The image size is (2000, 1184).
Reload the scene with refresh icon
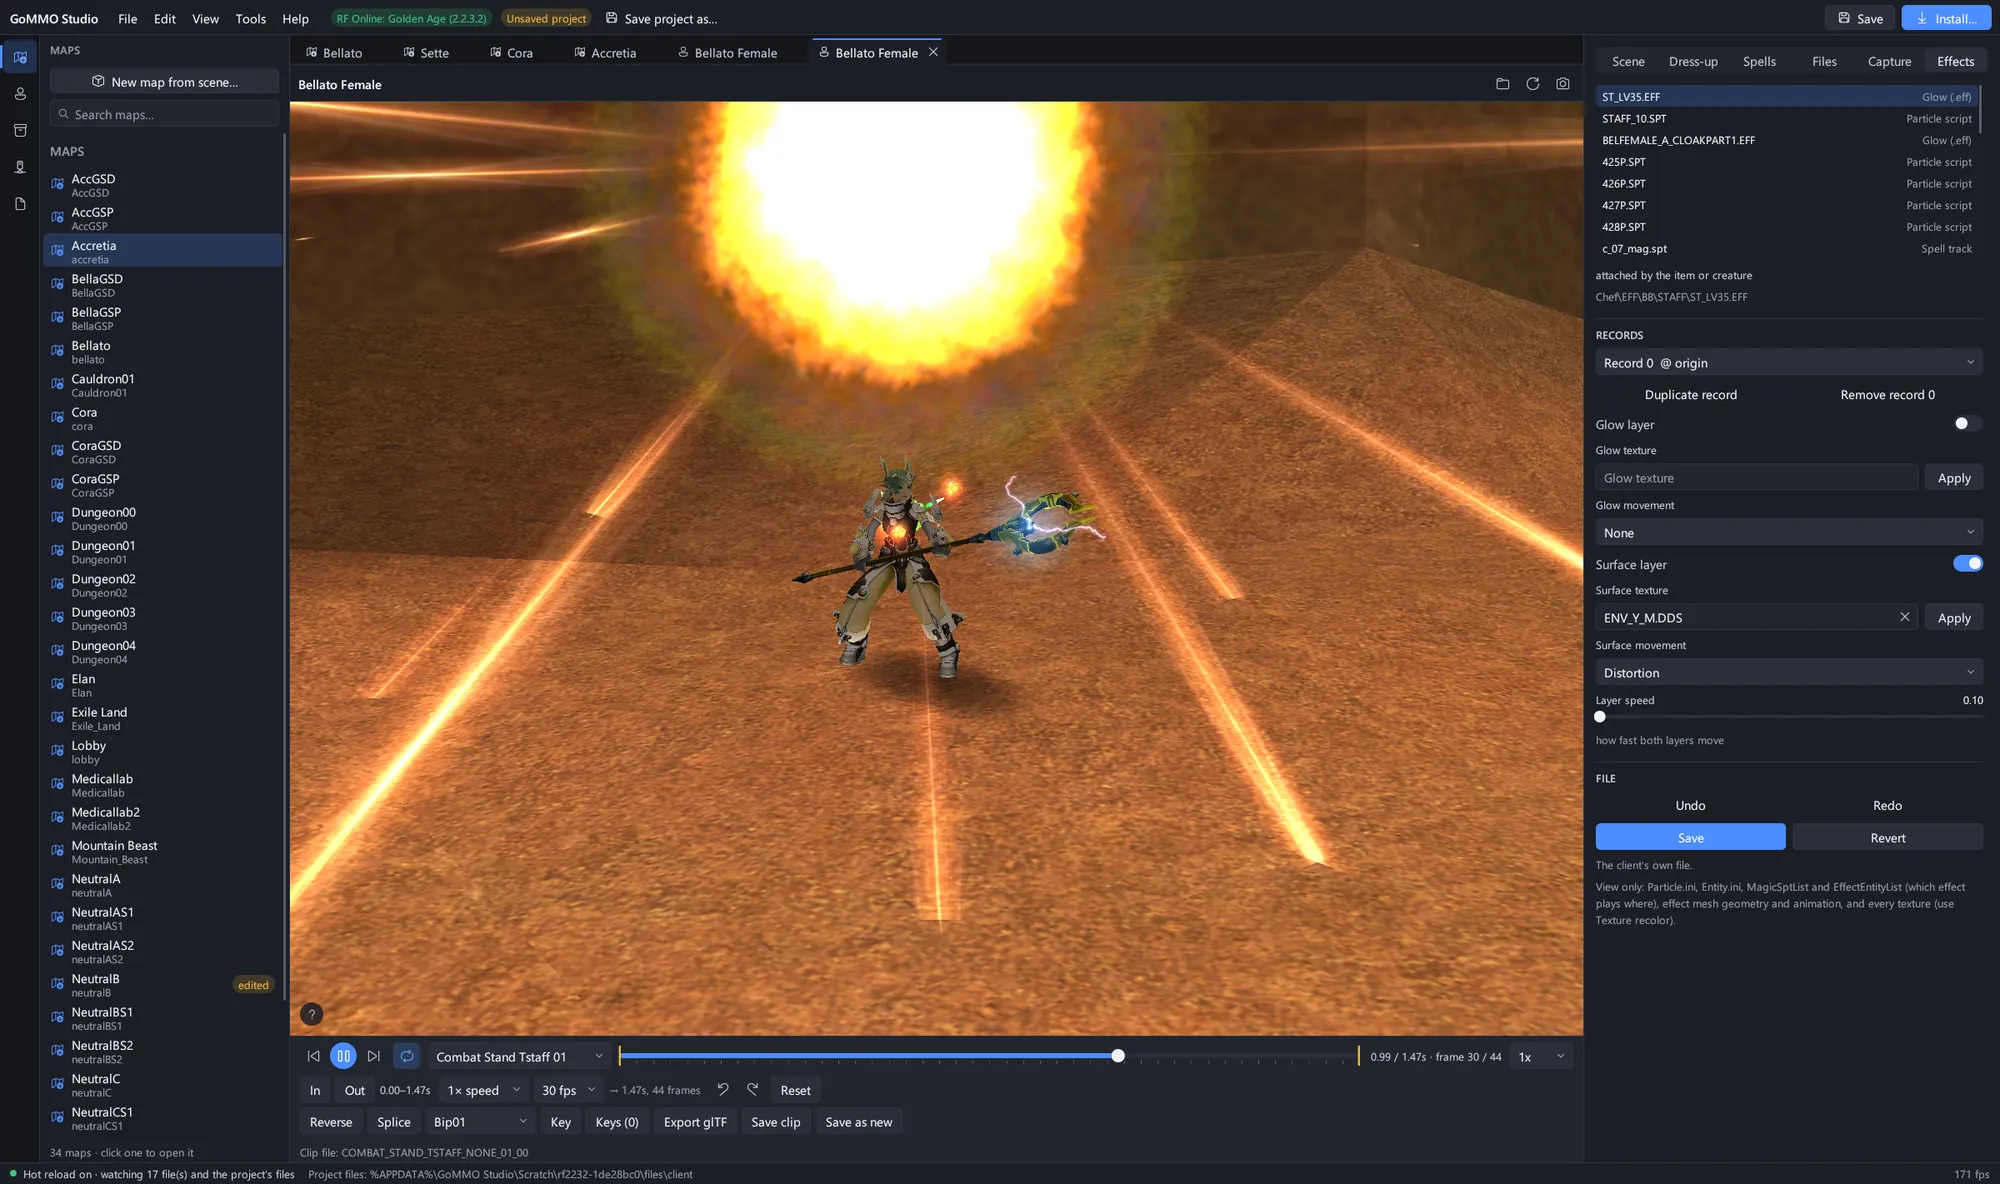pos(1532,84)
